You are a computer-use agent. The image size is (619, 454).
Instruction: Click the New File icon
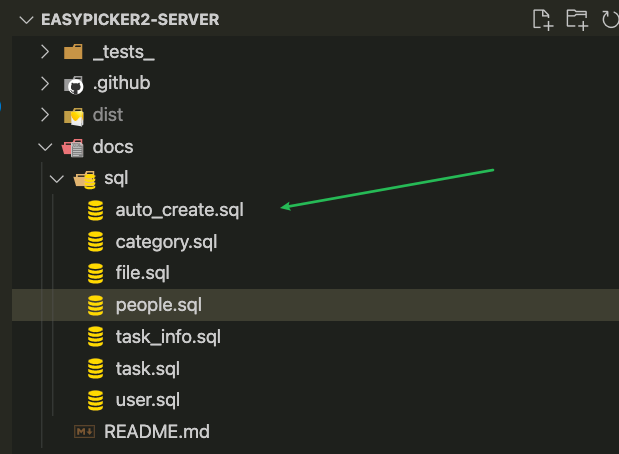(543, 19)
